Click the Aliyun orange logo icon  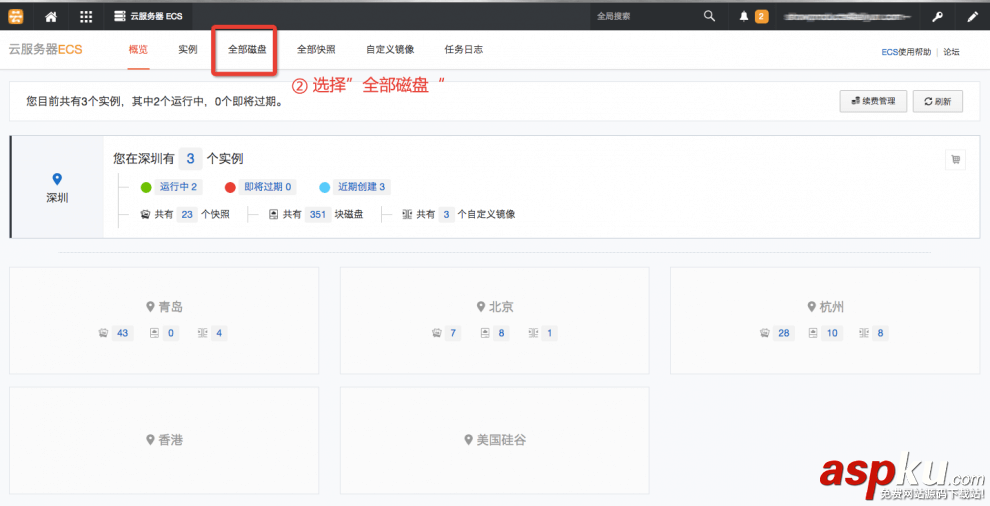(x=16, y=16)
